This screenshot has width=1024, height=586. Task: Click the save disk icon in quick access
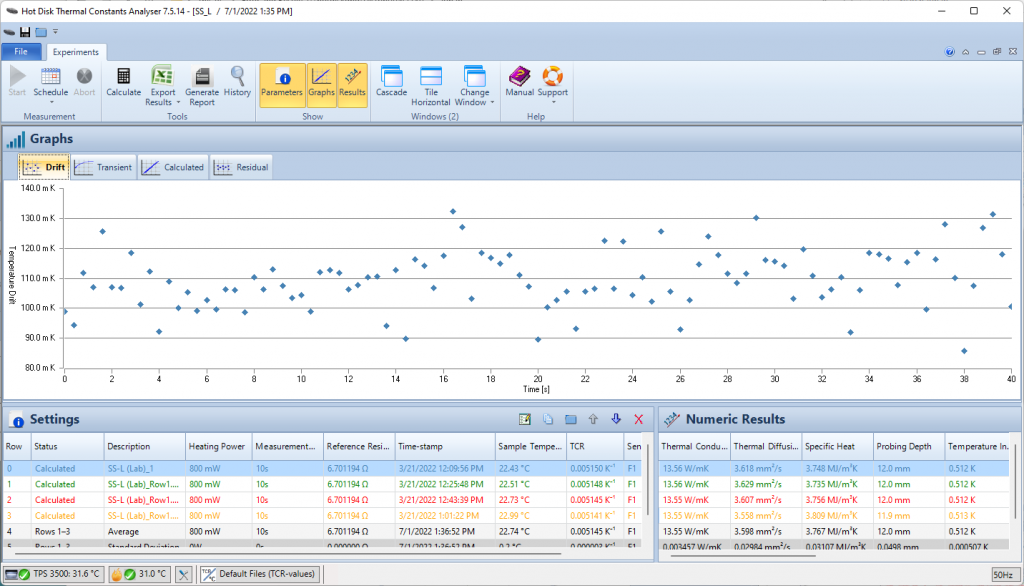(25, 32)
